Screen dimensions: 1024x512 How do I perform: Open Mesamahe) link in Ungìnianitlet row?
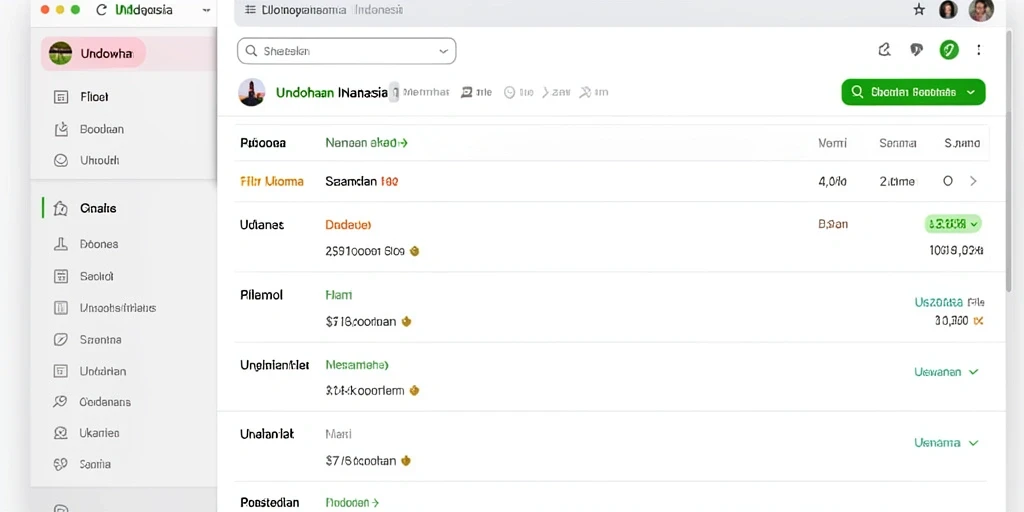(357, 364)
